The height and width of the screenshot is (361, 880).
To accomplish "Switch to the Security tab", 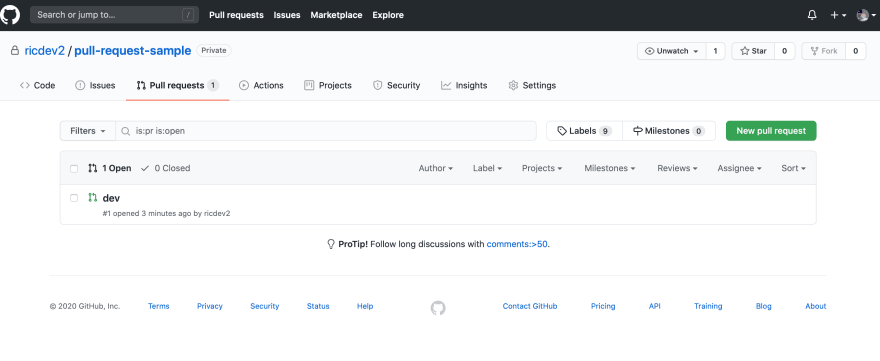I will click(396, 85).
